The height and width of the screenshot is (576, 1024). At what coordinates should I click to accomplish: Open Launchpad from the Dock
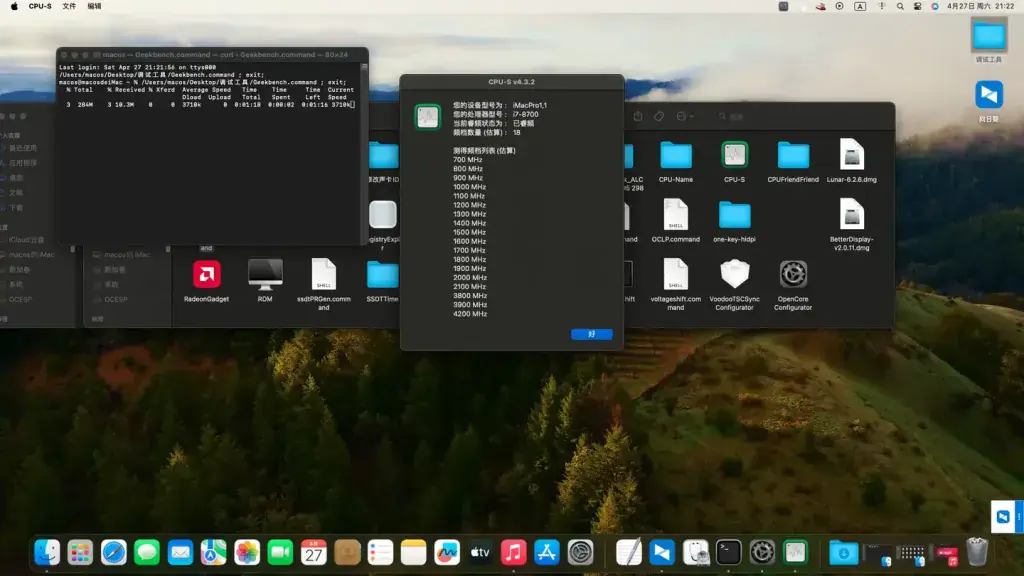click(x=80, y=552)
